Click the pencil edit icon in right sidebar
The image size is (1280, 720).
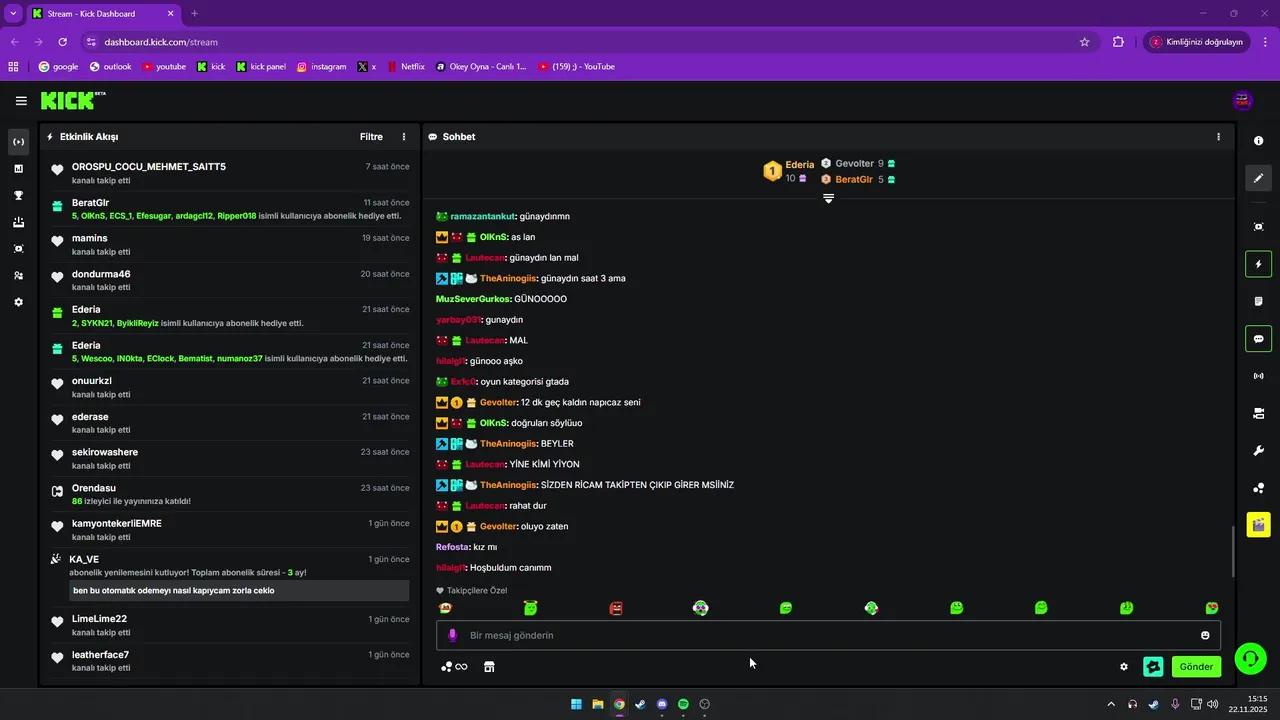tap(1258, 178)
